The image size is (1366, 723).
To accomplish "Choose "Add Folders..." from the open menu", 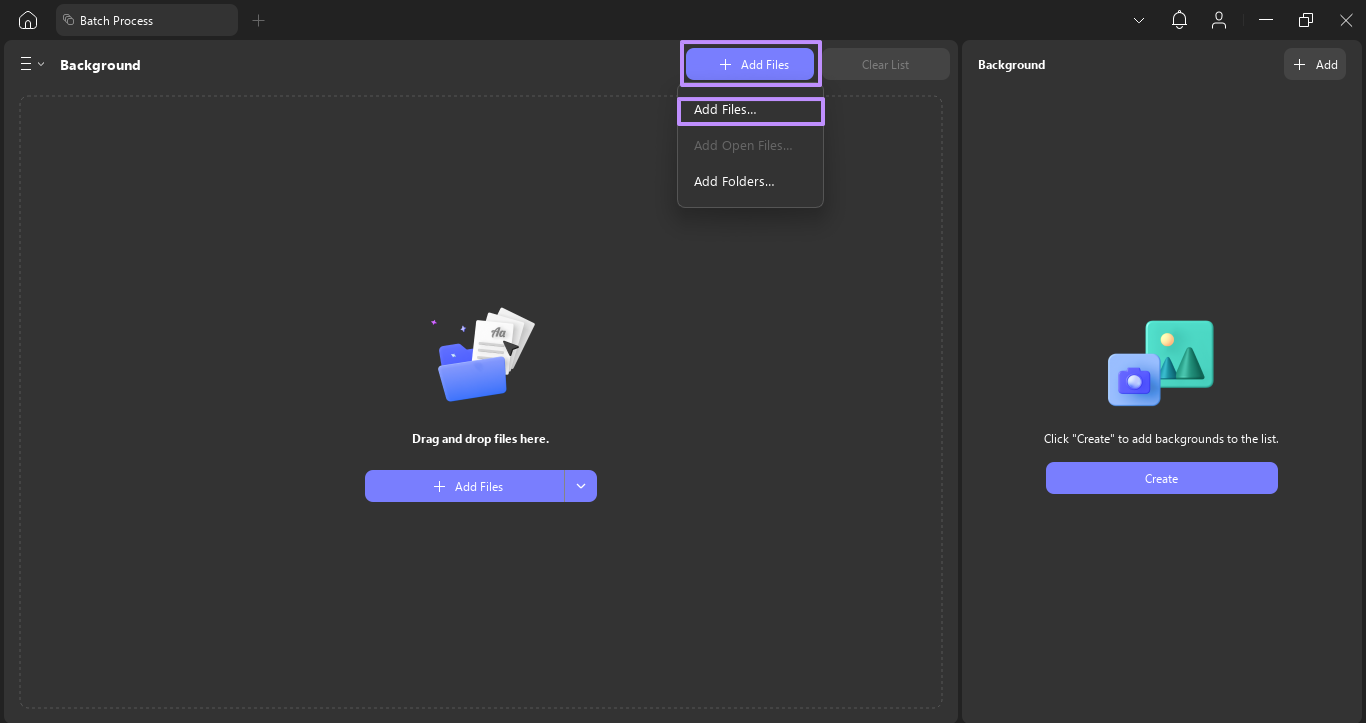I will [x=734, y=181].
